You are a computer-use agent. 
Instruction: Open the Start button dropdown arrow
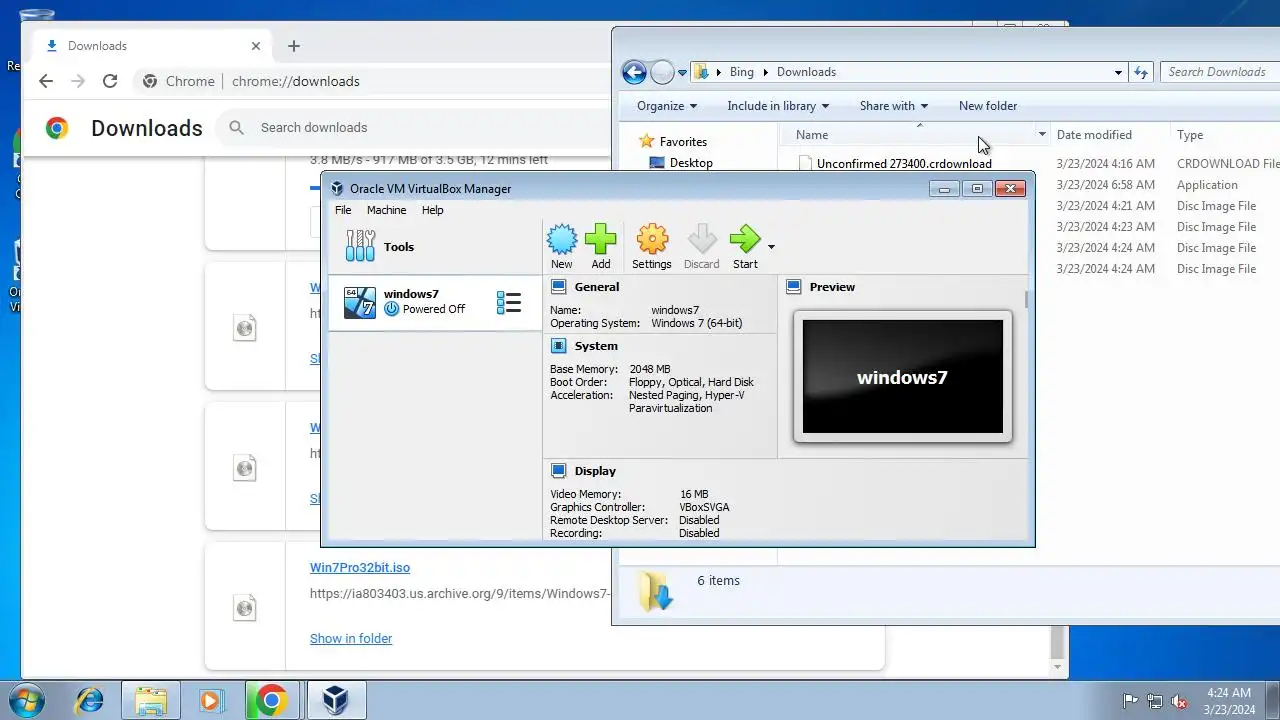[771, 246]
